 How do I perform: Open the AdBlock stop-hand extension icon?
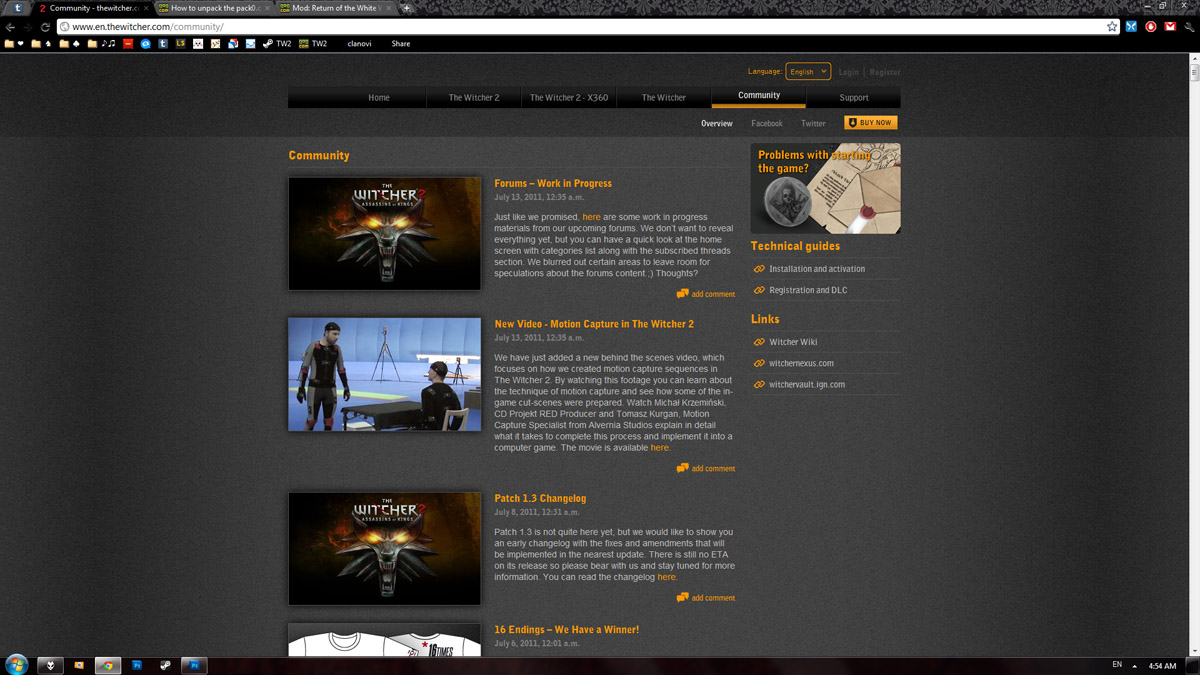(x=1151, y=27)
